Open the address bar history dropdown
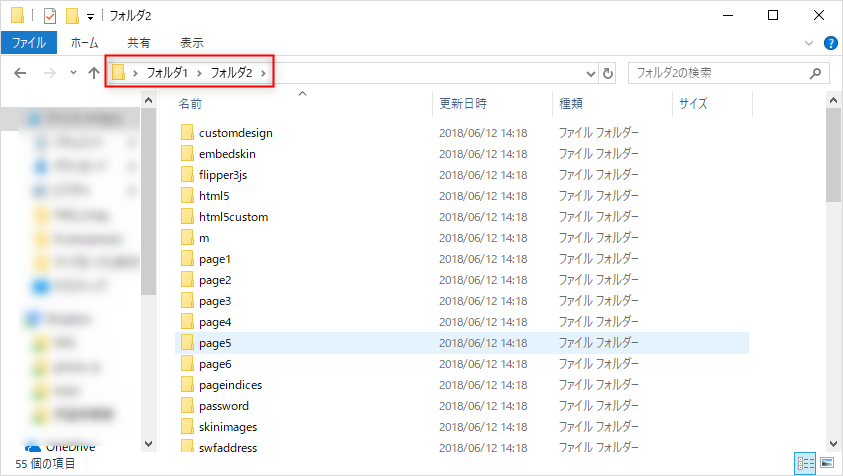843x476 pixels. (591, 73)
